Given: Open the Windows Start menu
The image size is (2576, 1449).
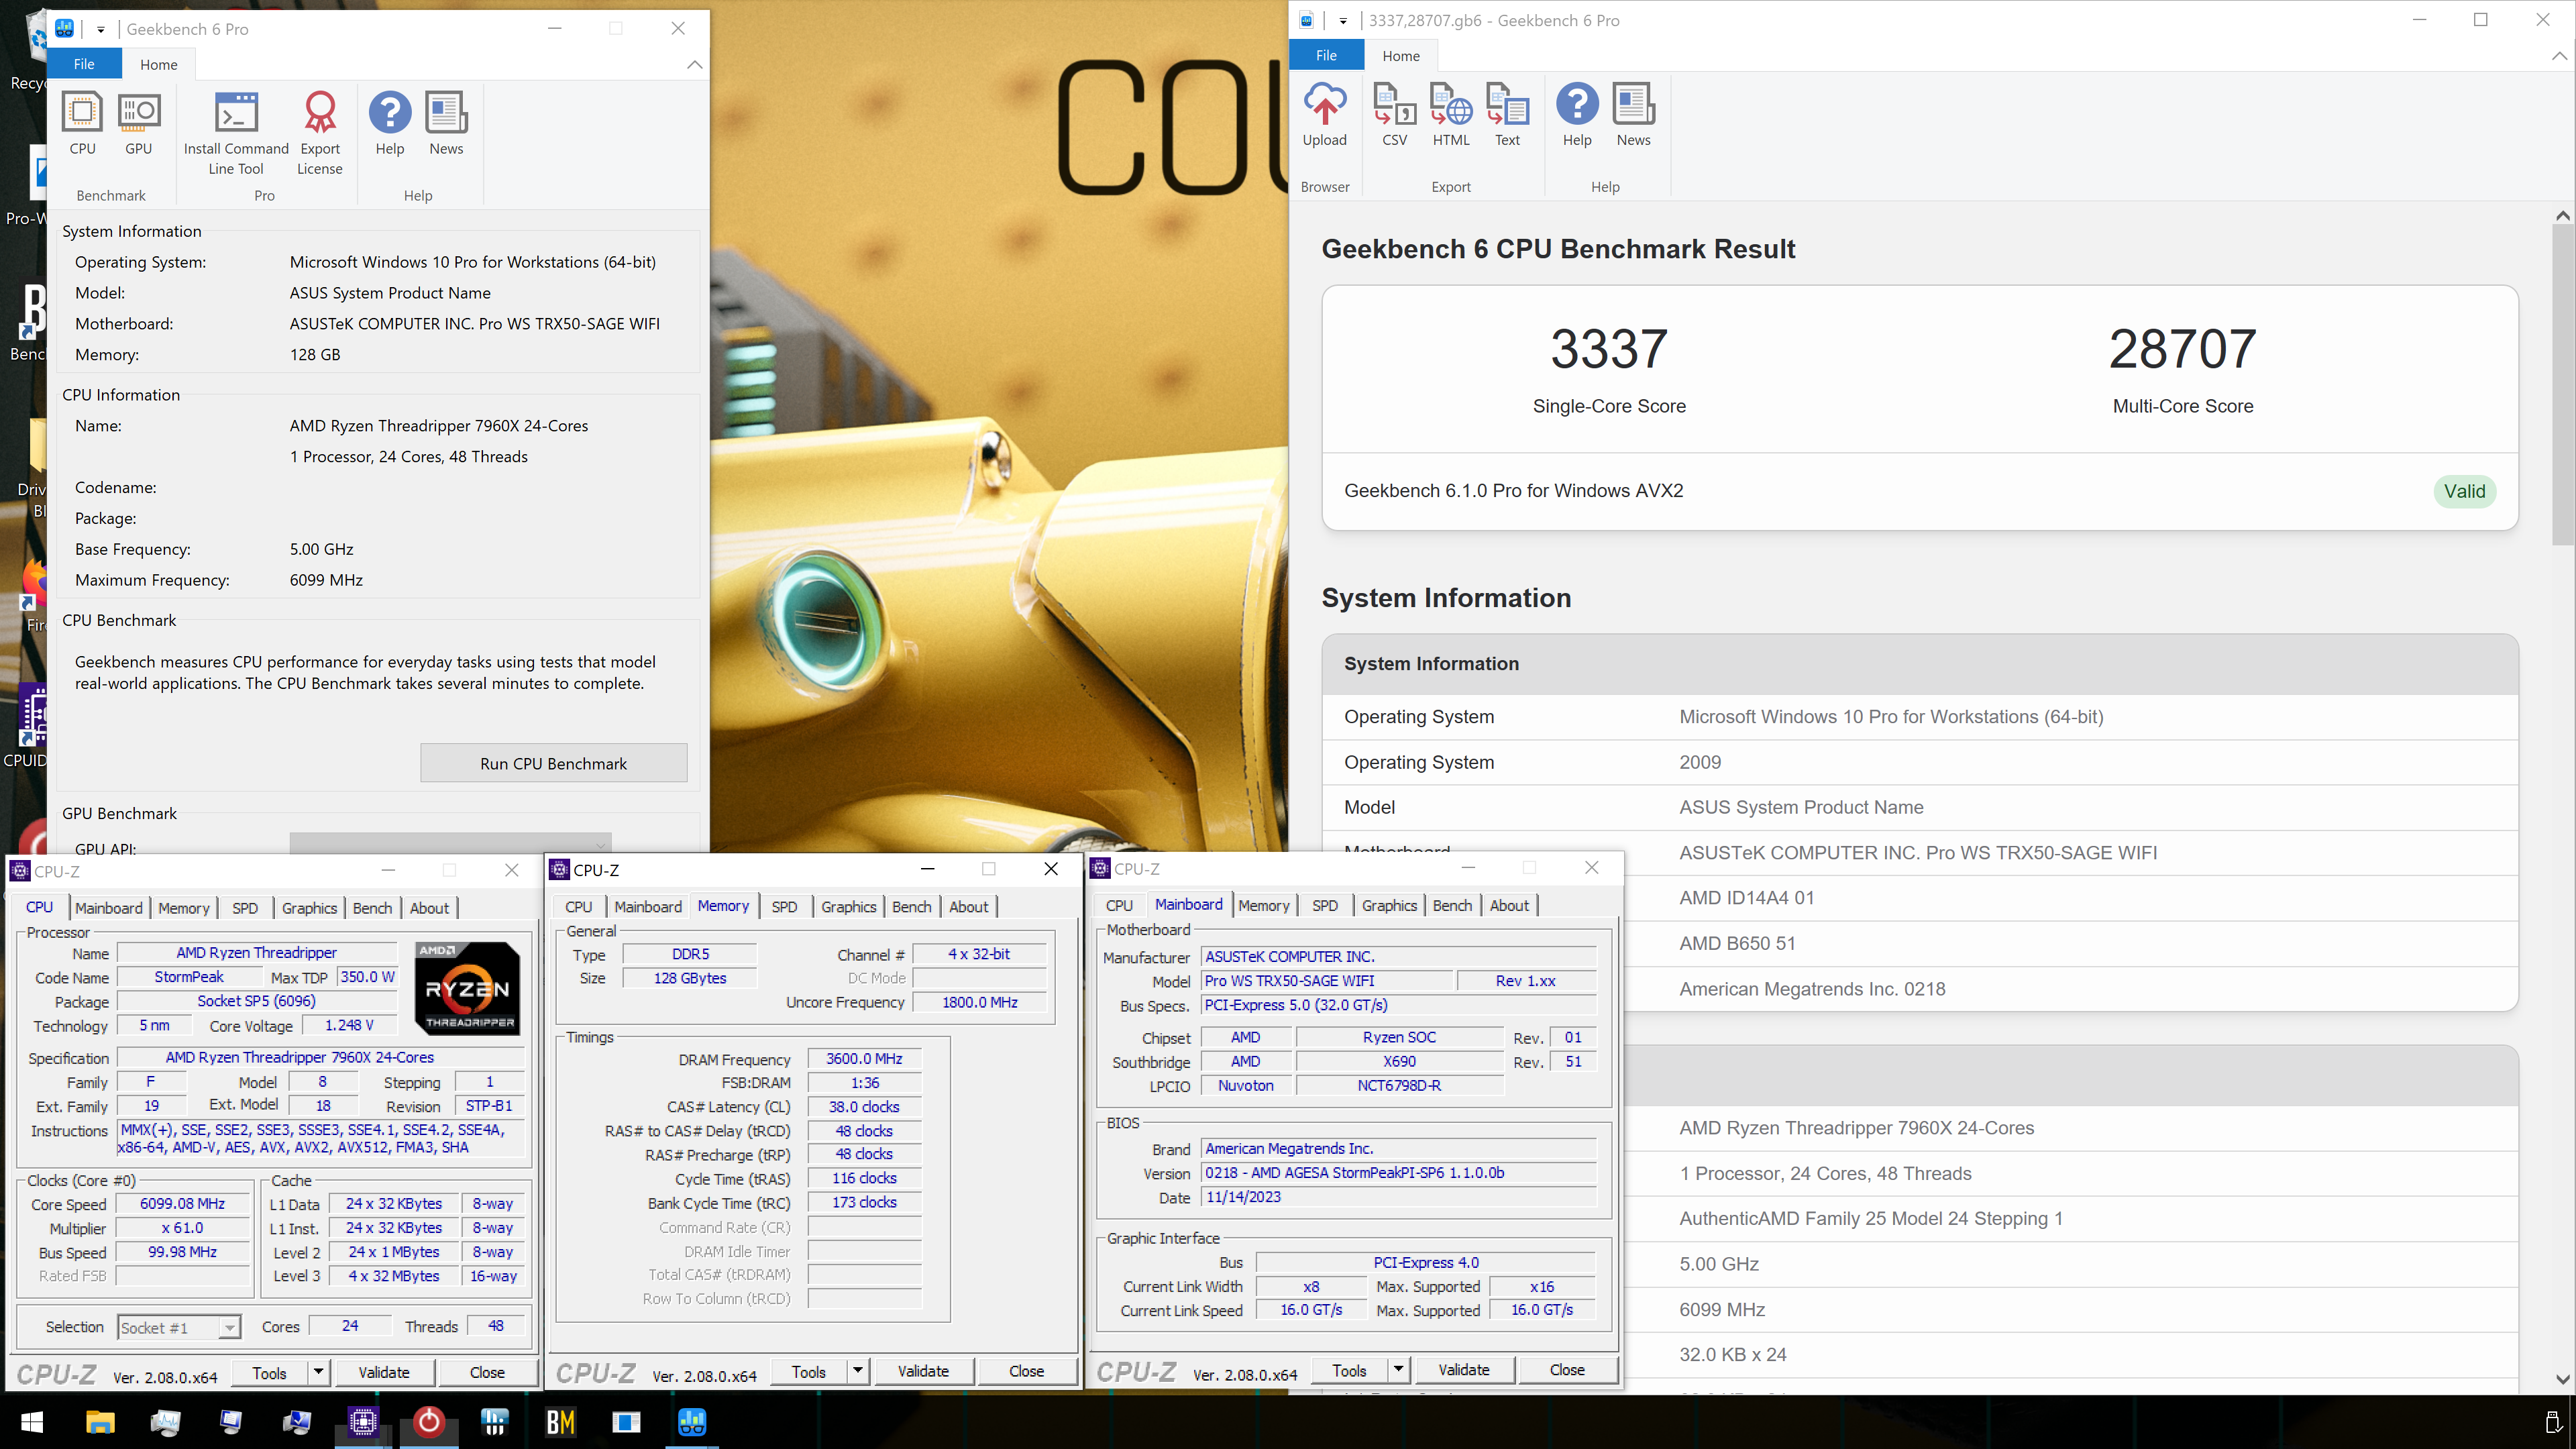Looking at the screenshot, I should pyautogui.click(x=32, y=1421).
